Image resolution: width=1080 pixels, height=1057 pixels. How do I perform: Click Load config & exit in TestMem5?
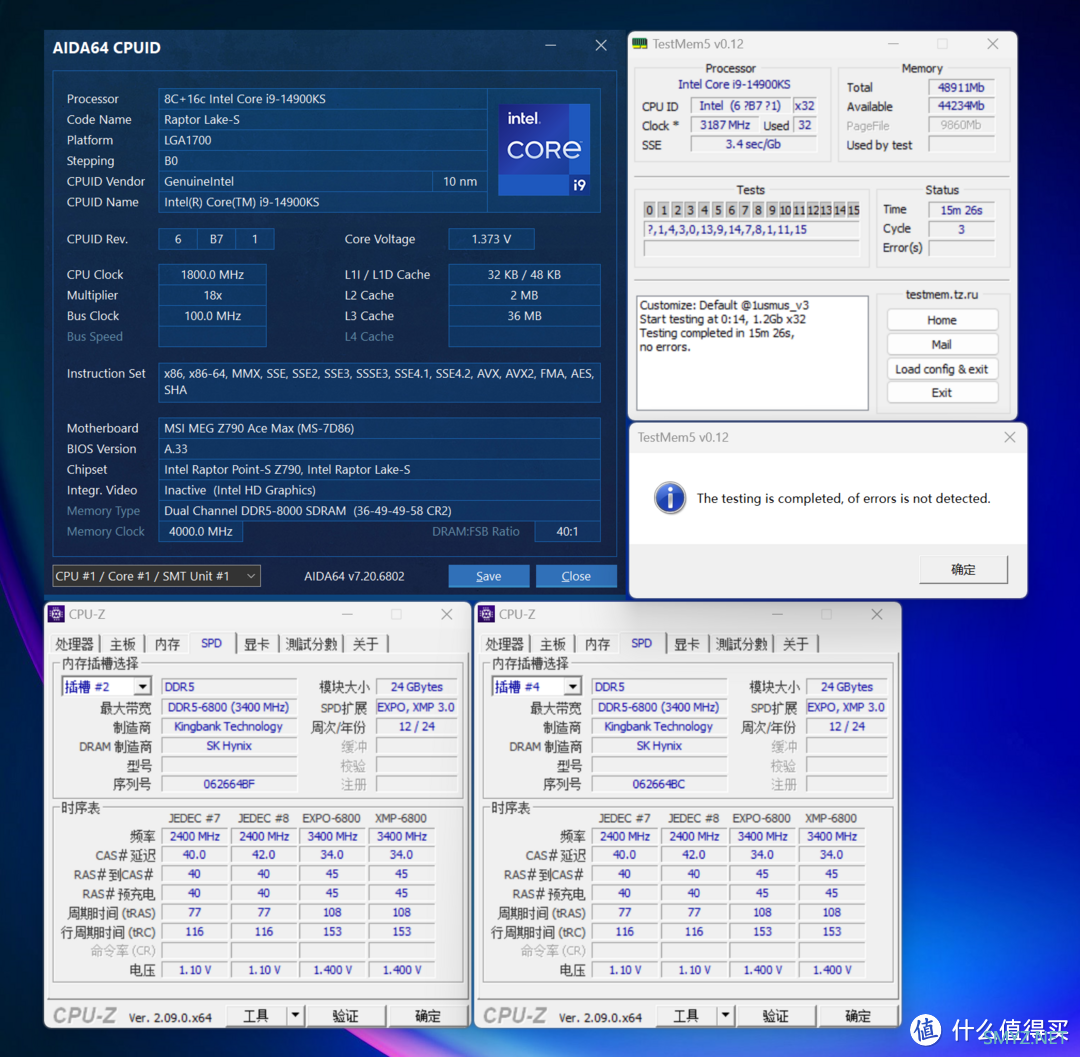tap(942, 369)
